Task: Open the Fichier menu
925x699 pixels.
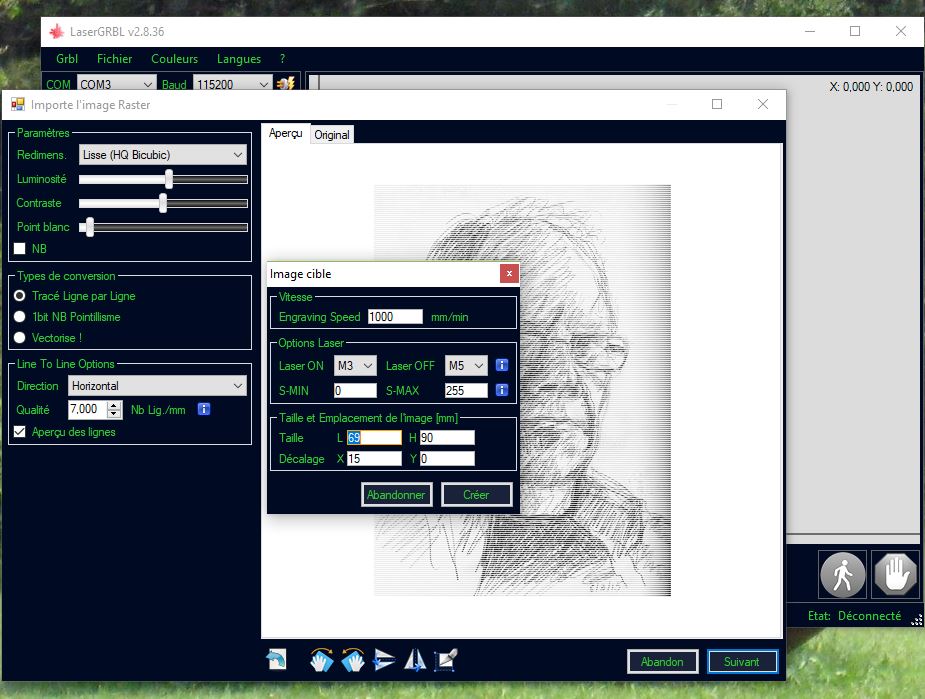Action: pyautogui.click(x=114, y=59)
